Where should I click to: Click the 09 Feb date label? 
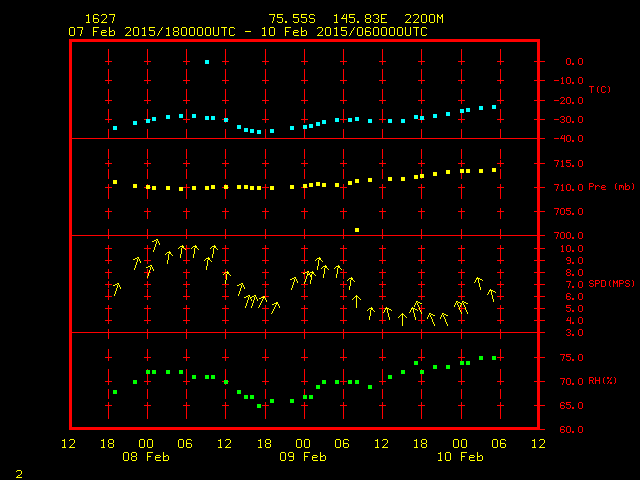click(x=303, y=456)
